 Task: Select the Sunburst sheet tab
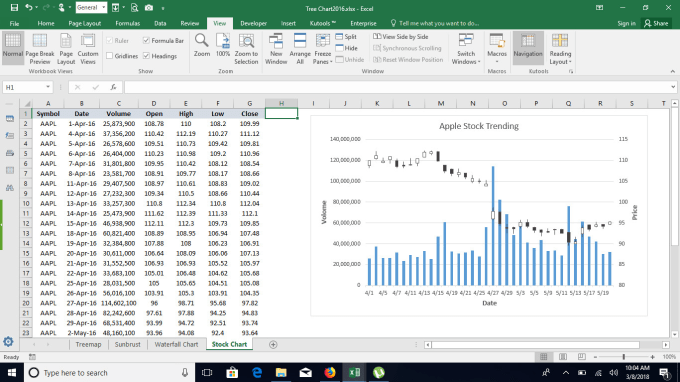(128, 344)
